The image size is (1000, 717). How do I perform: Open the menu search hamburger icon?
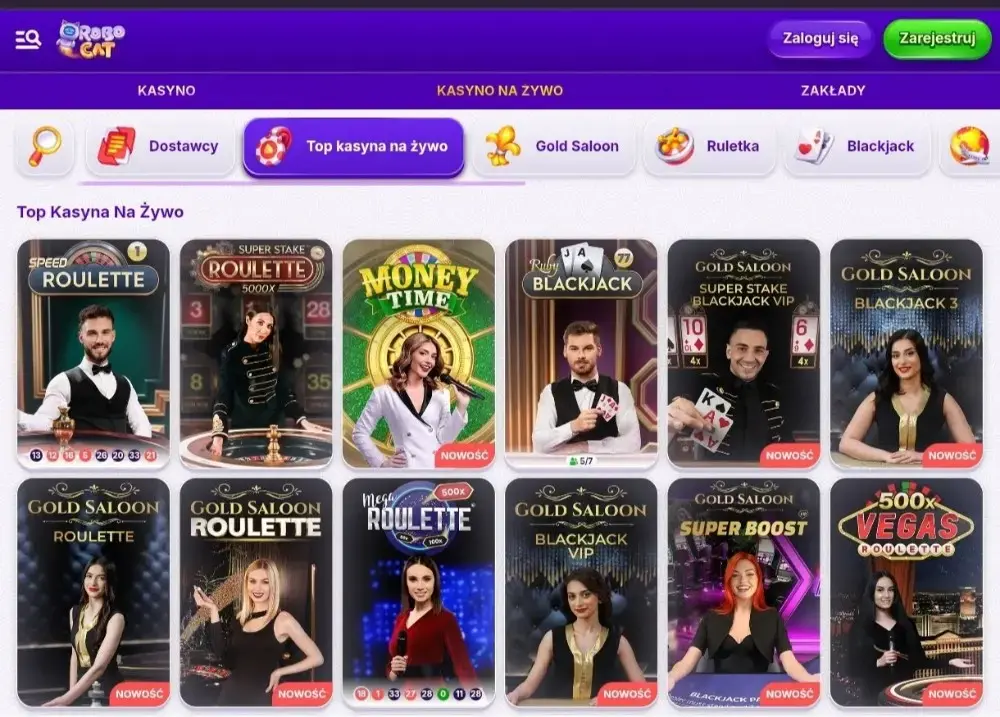(28, 40)
